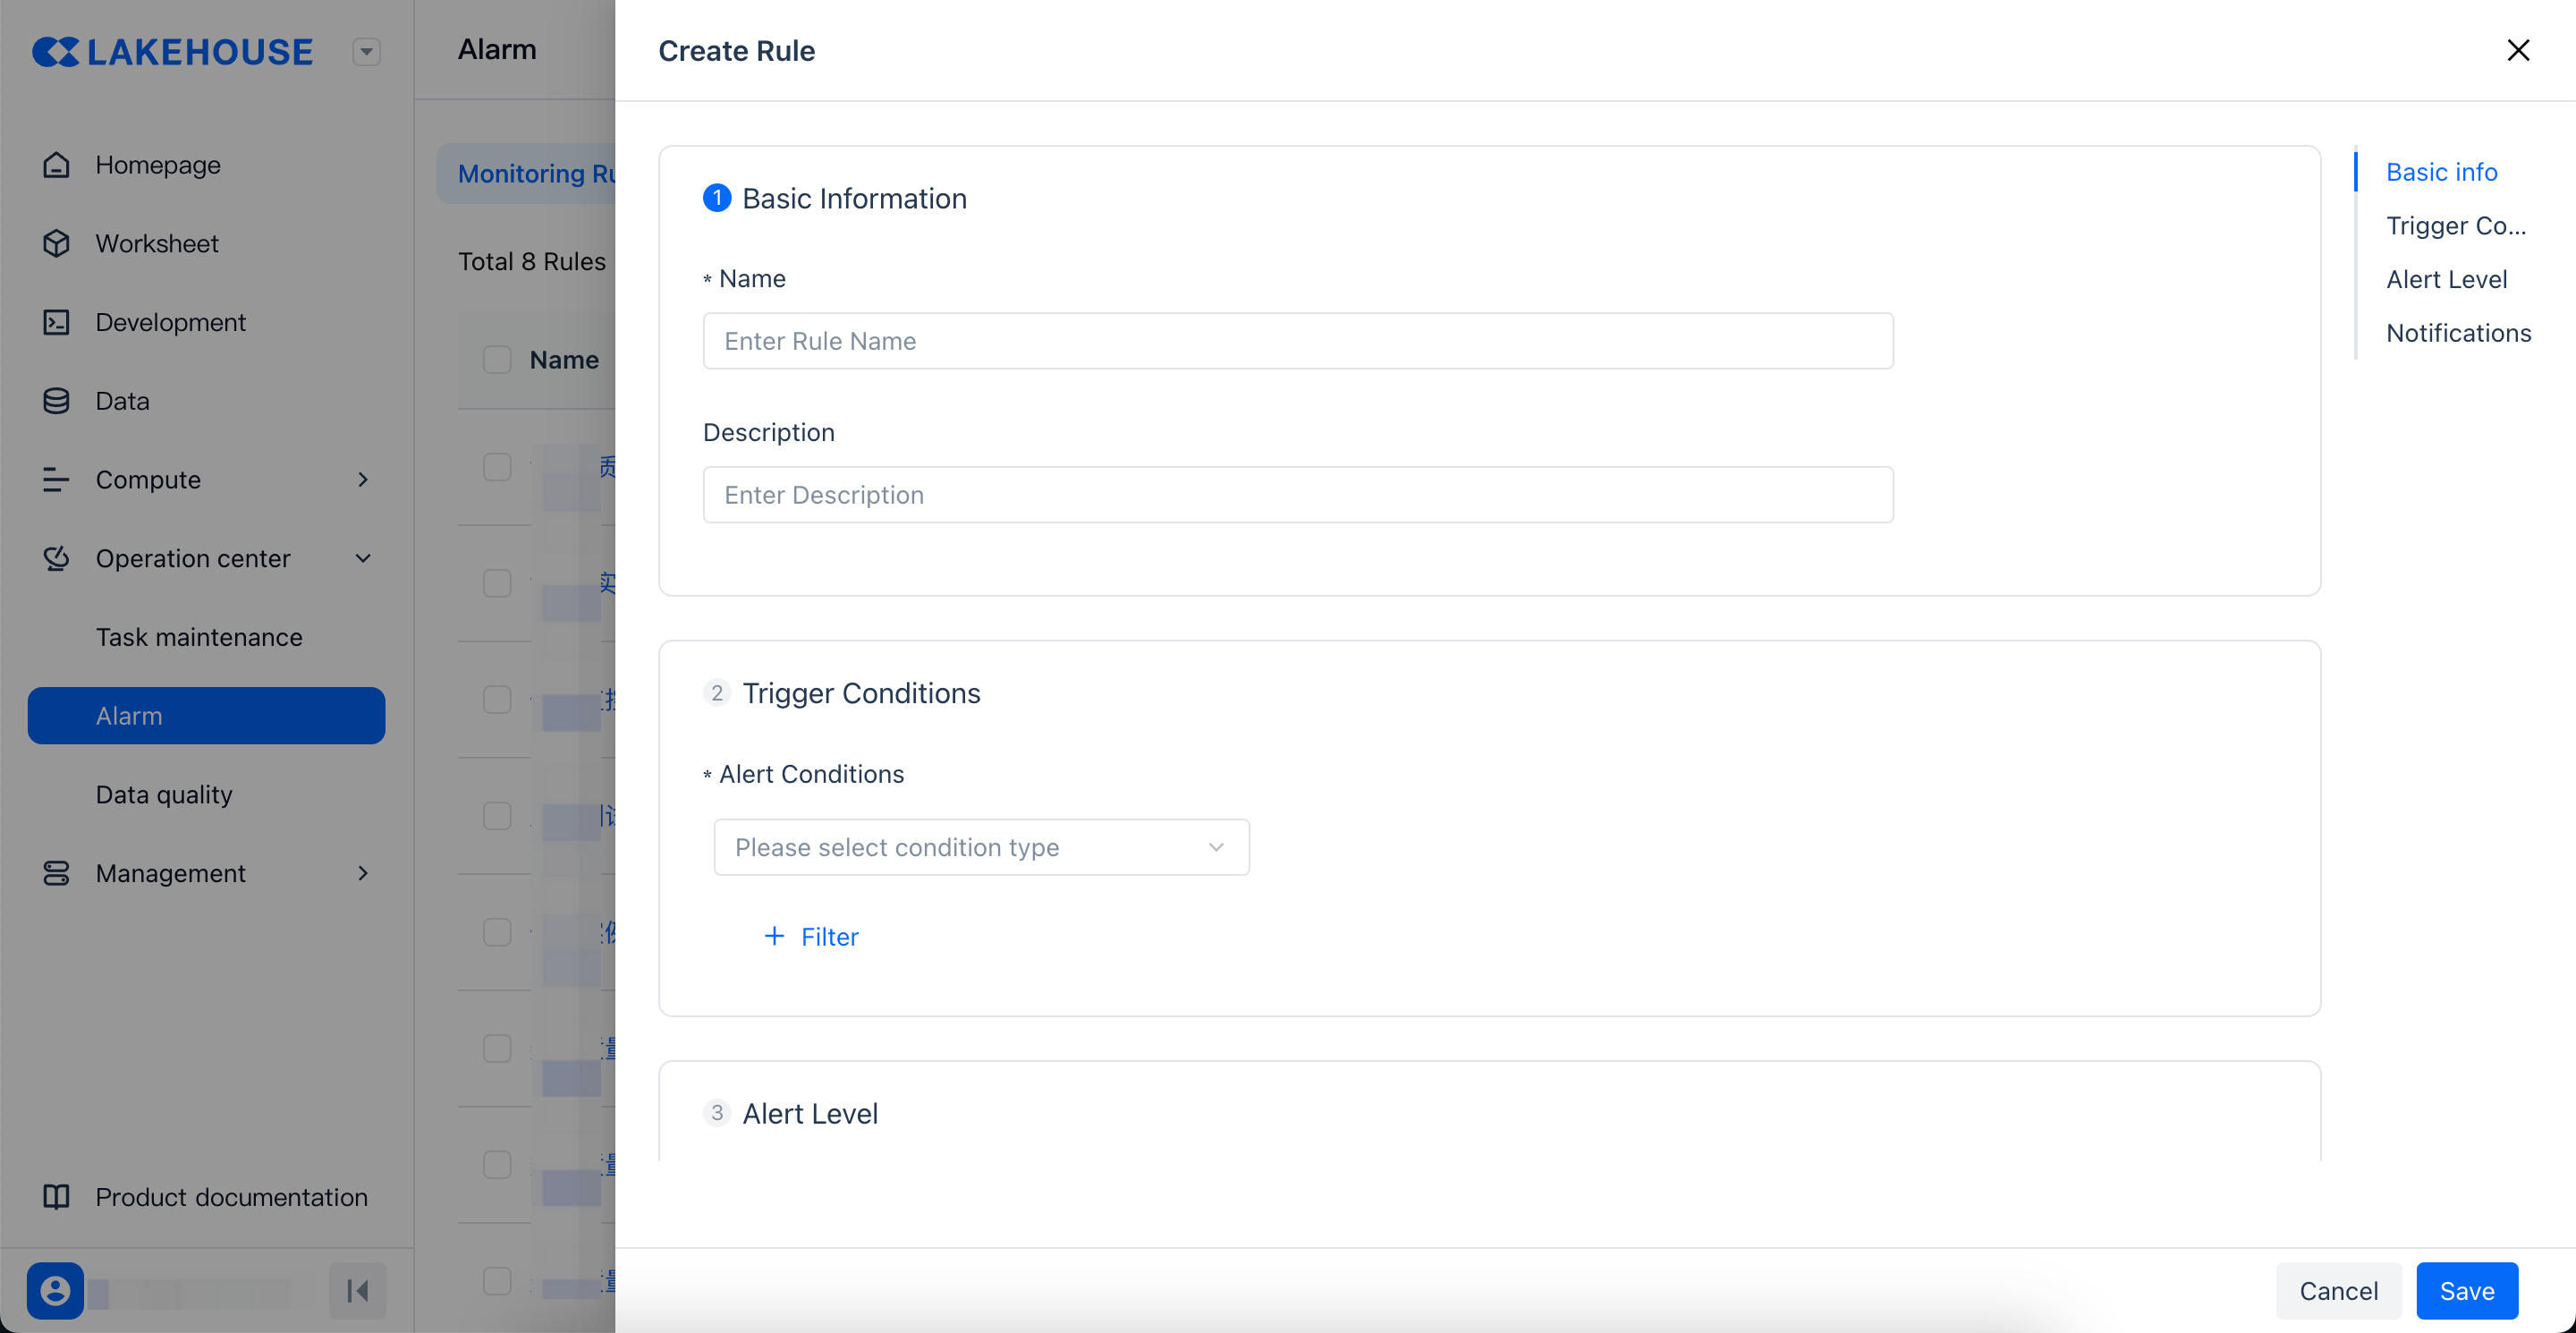Open the condition type dropdown
Screen dimensions: 2576x1333
coord(981,848)
